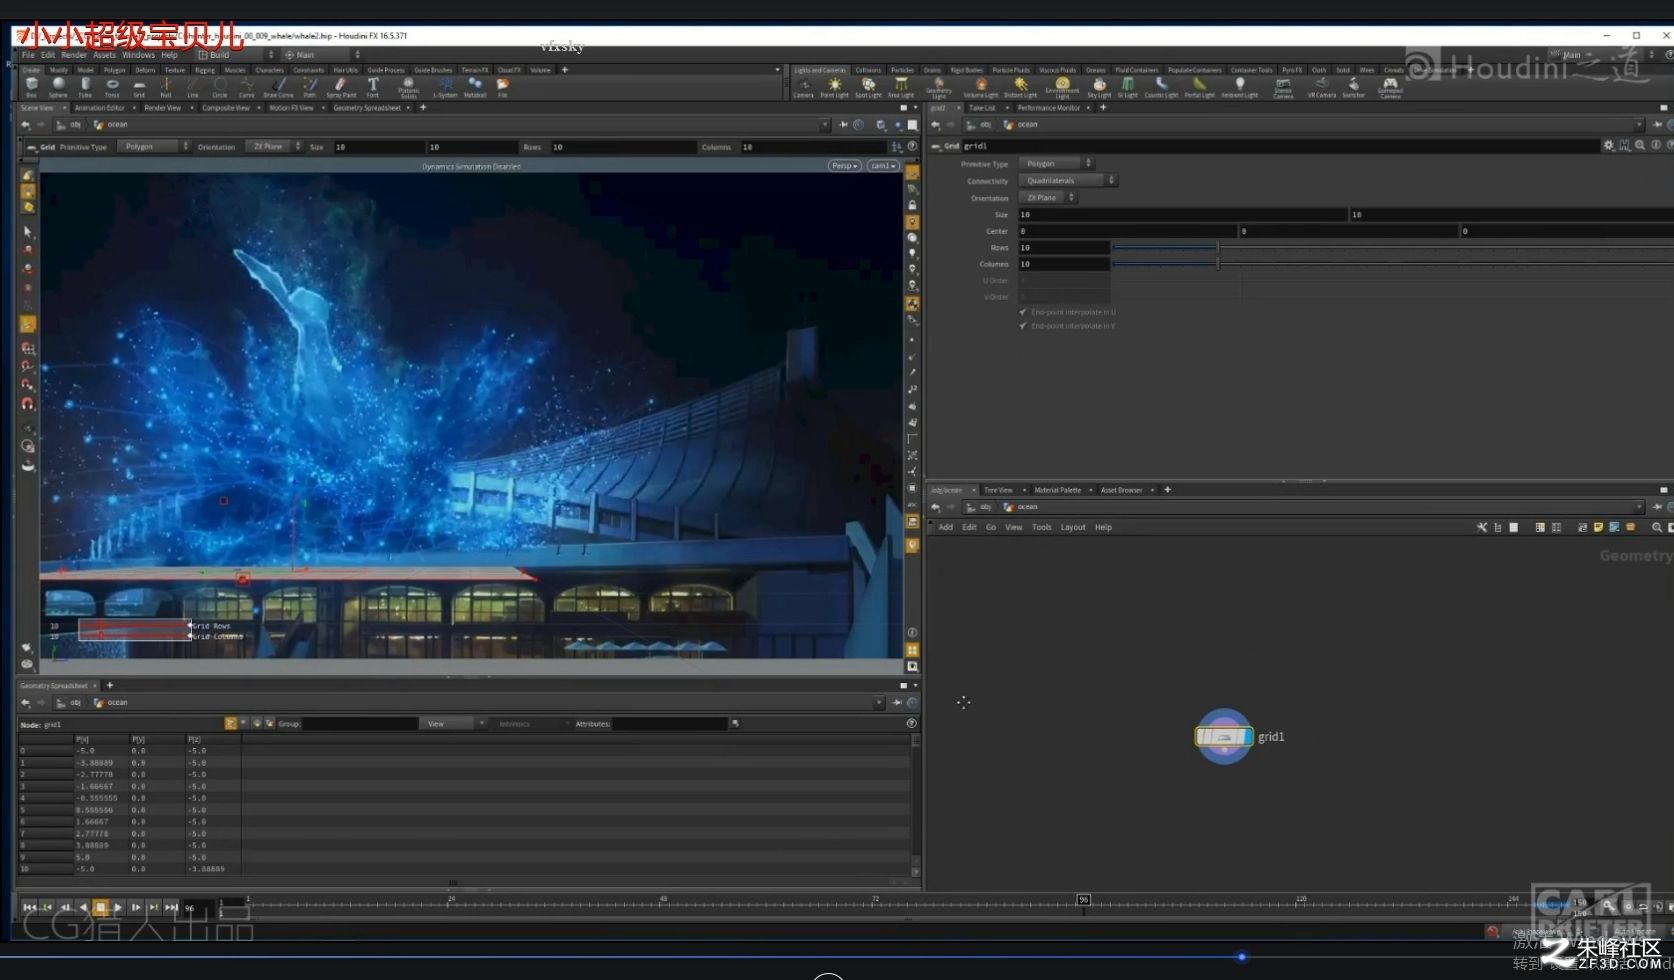The image size is (1674, 980).
Task: Click the network editor wrench icon
Action: tap(1482, 527)
